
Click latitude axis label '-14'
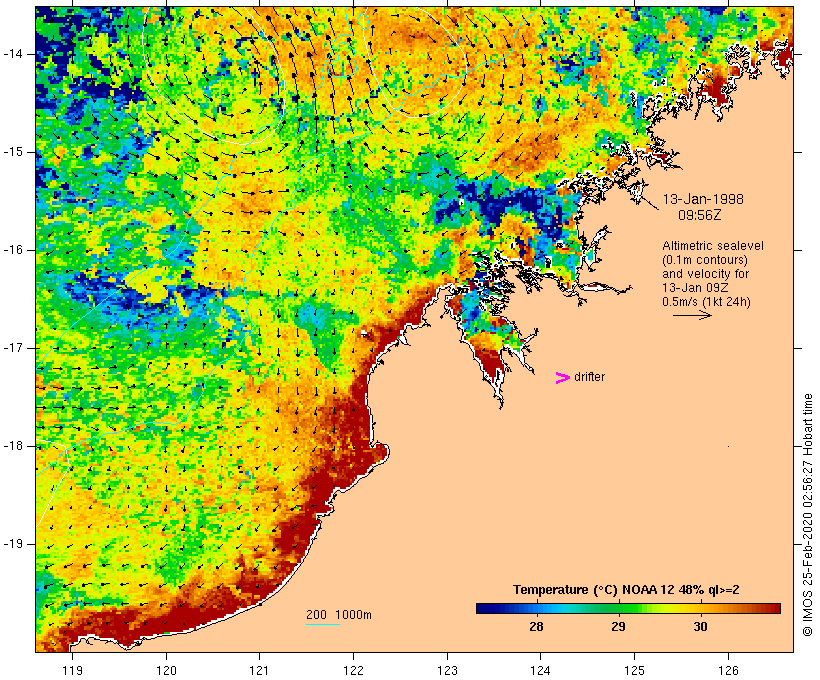[12, 54]
